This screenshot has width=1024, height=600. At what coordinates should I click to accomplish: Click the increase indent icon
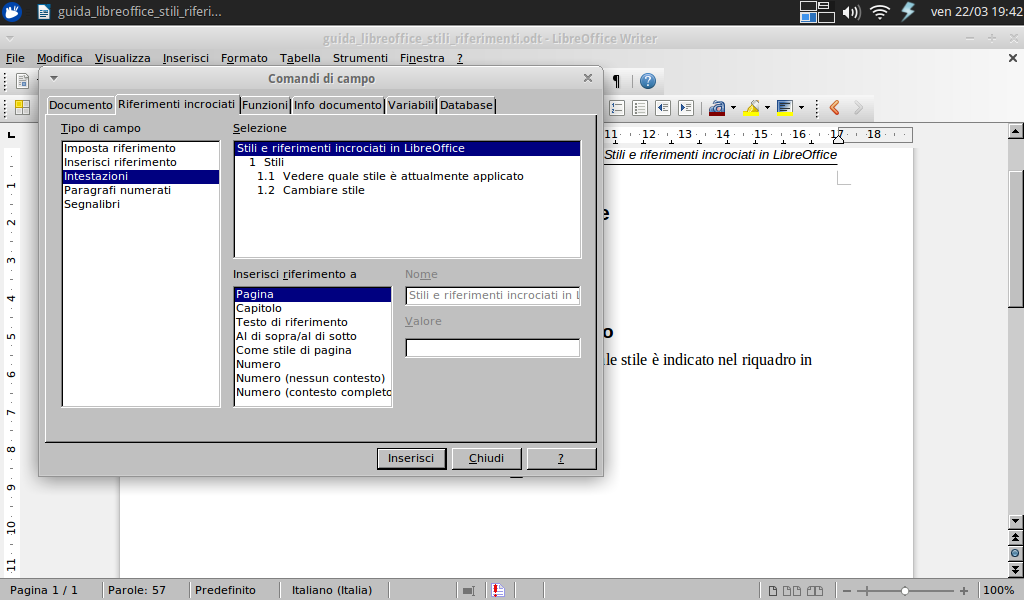[686, 108]
